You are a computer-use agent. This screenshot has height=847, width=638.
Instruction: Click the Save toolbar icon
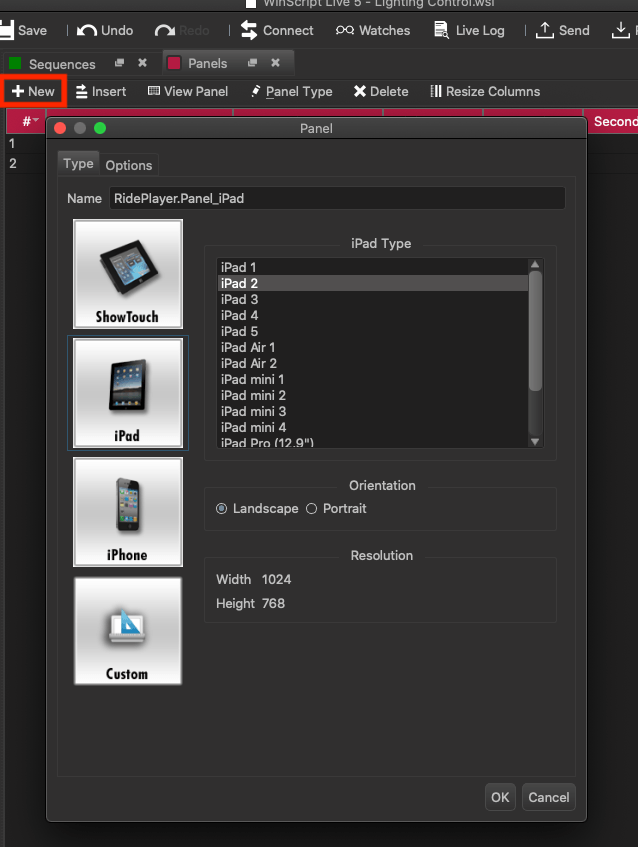tap(6, 30)
